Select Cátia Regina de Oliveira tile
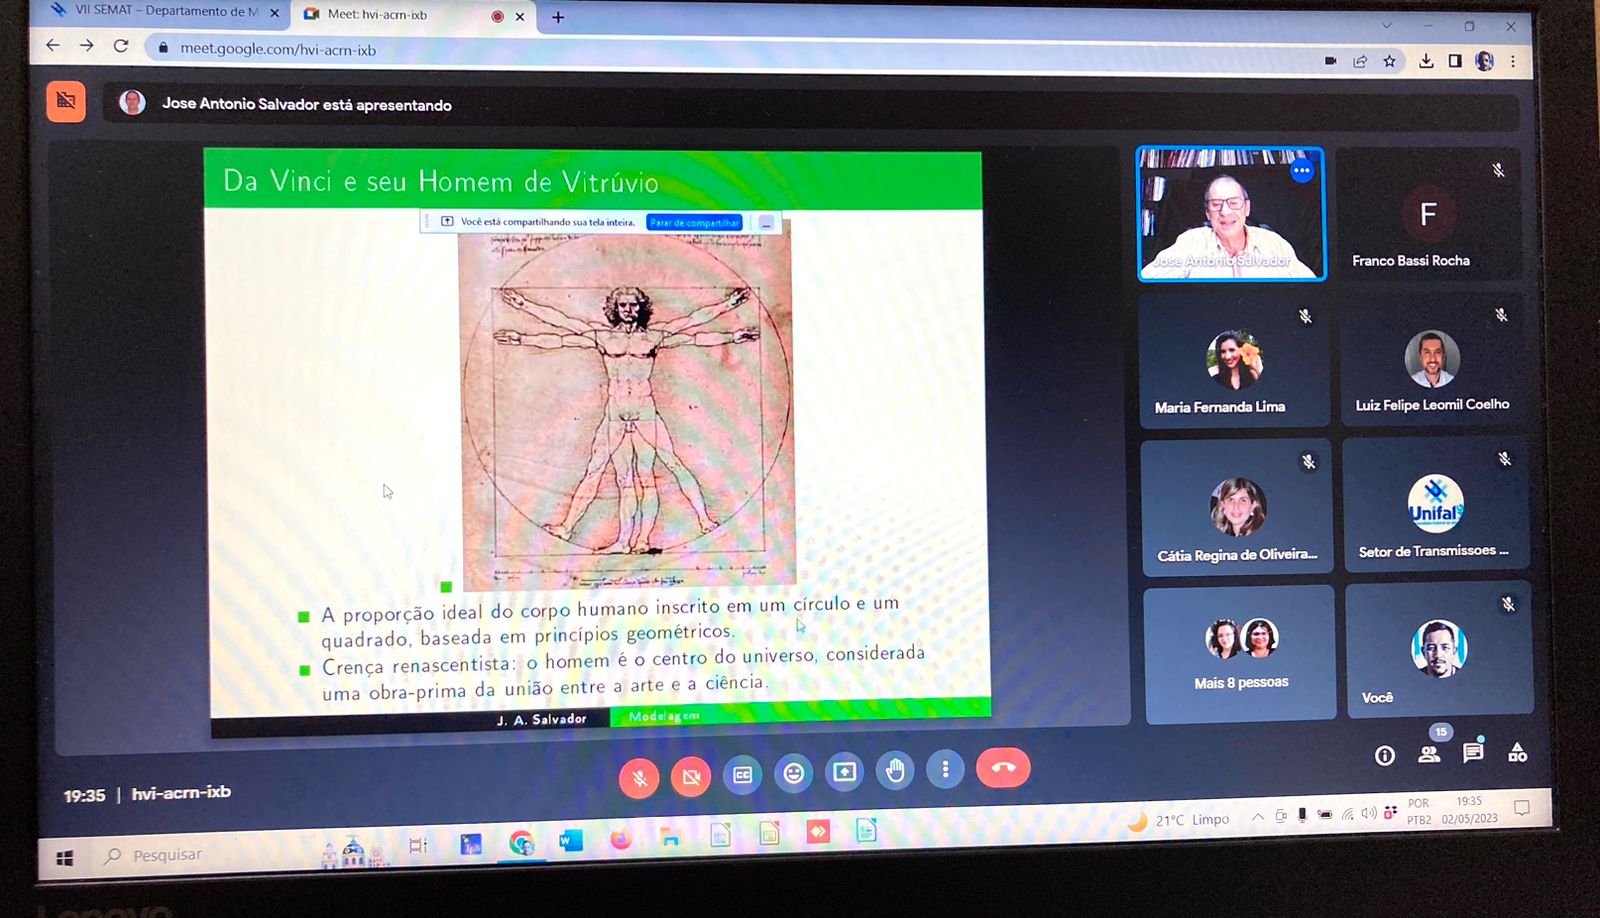The image size is (1600, 918). [x=1237, y=507]
